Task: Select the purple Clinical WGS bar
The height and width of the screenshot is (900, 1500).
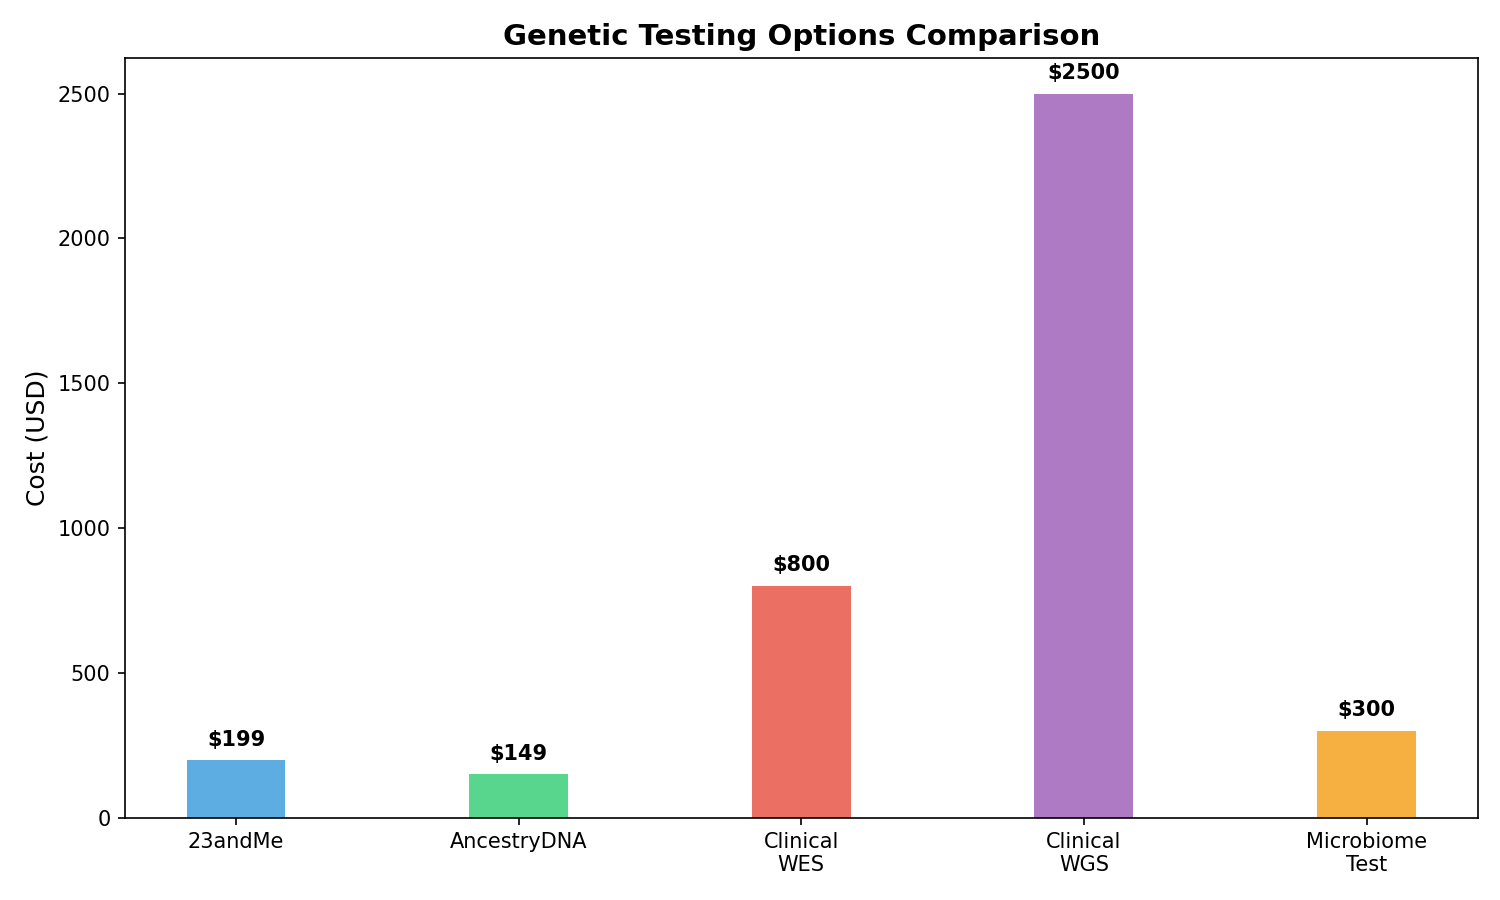Action: point(1083,456)
